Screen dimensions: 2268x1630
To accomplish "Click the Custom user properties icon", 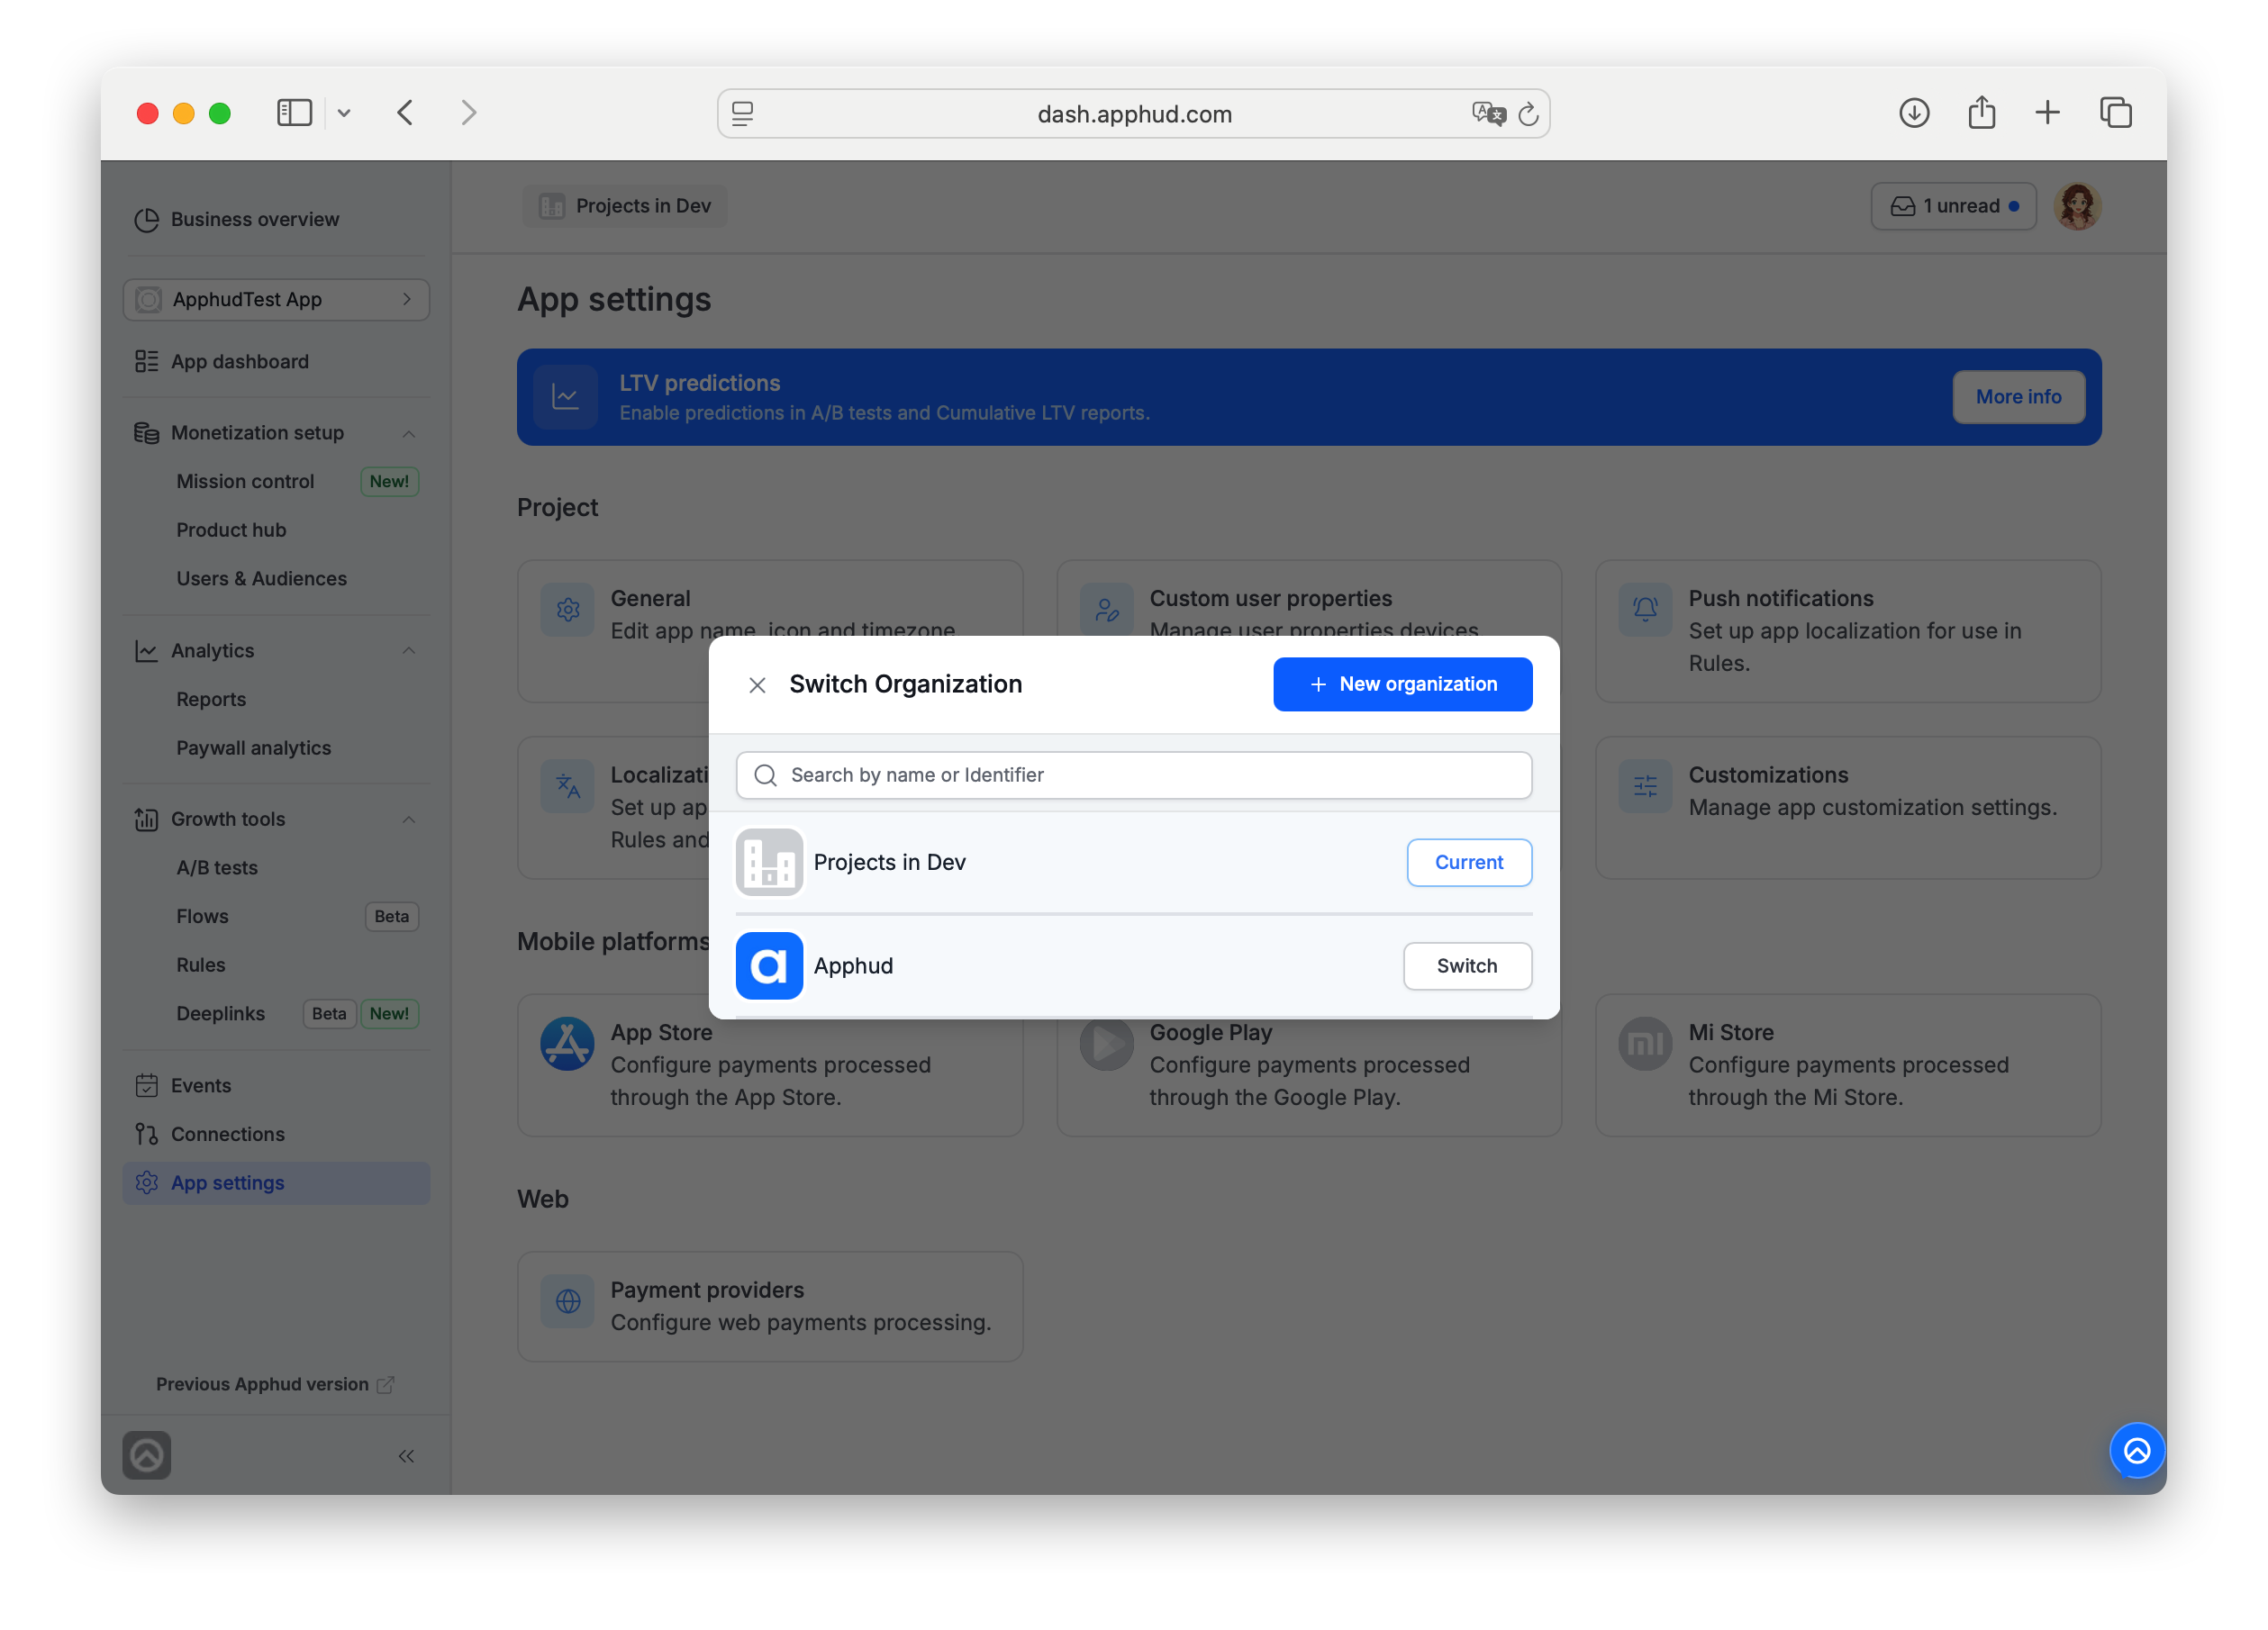I will tap(1106, 609).
